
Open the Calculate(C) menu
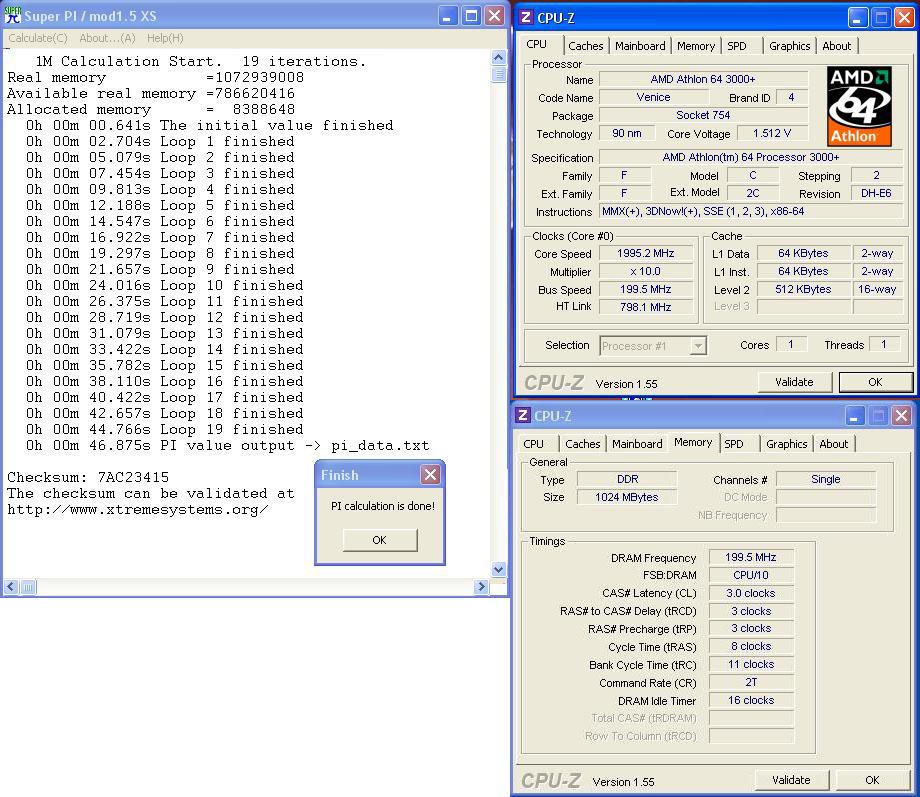click(38, 38)
